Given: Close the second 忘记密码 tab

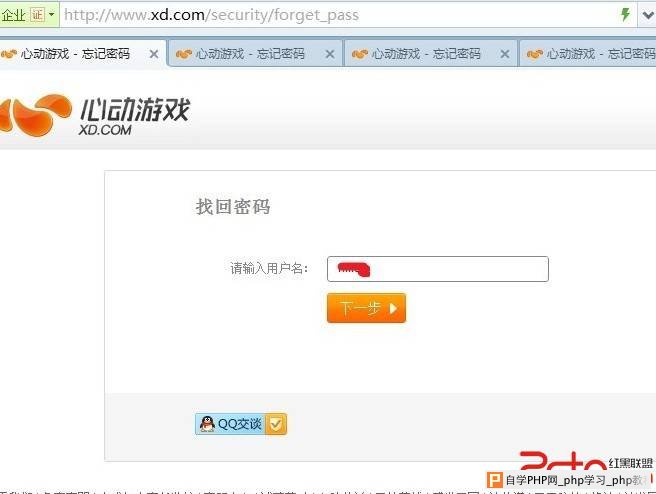Looking at the screenshot, I should pos(330,54).
